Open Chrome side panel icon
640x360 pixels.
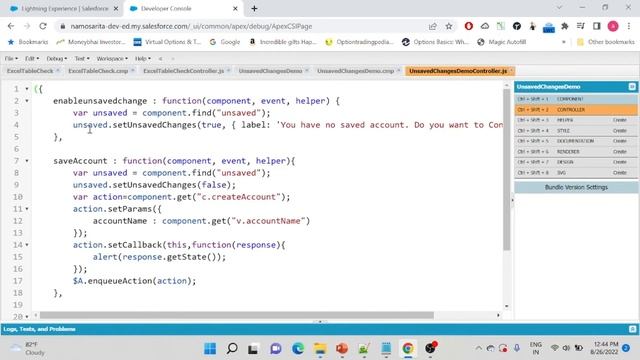[x=597, y=26]
